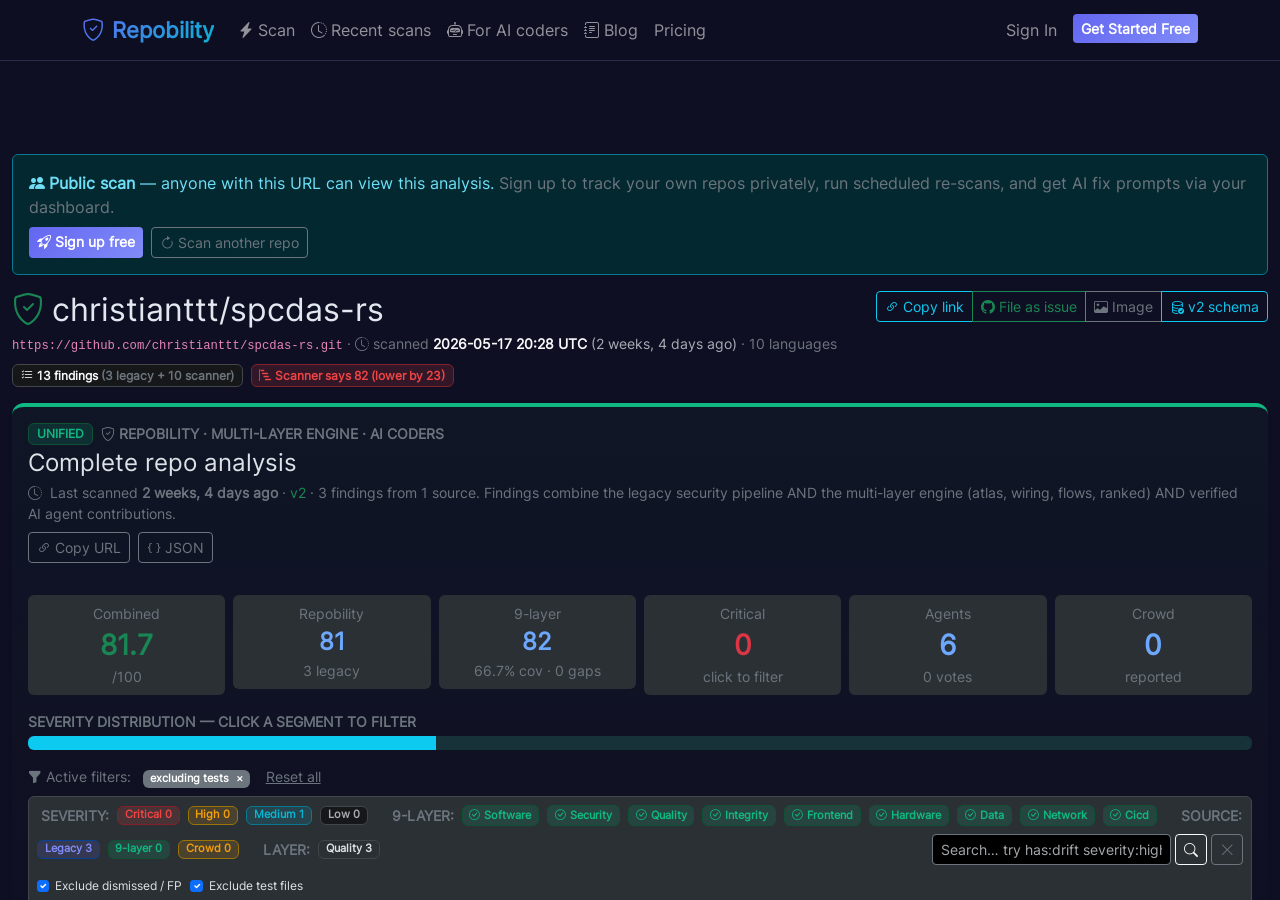Click the dark remainder of severity bar

pos(844,743)
